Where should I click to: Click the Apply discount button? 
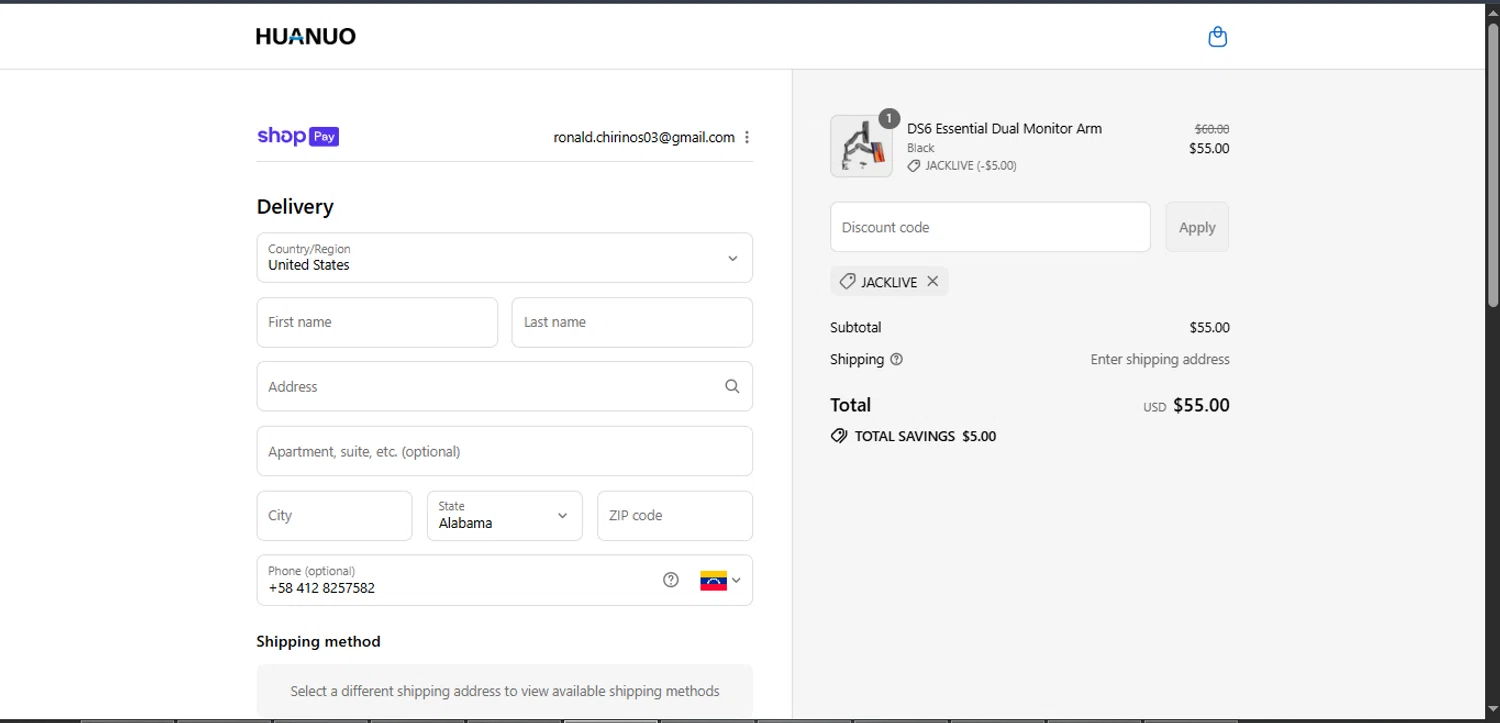pyautogui.click(x=1197, y=227)
